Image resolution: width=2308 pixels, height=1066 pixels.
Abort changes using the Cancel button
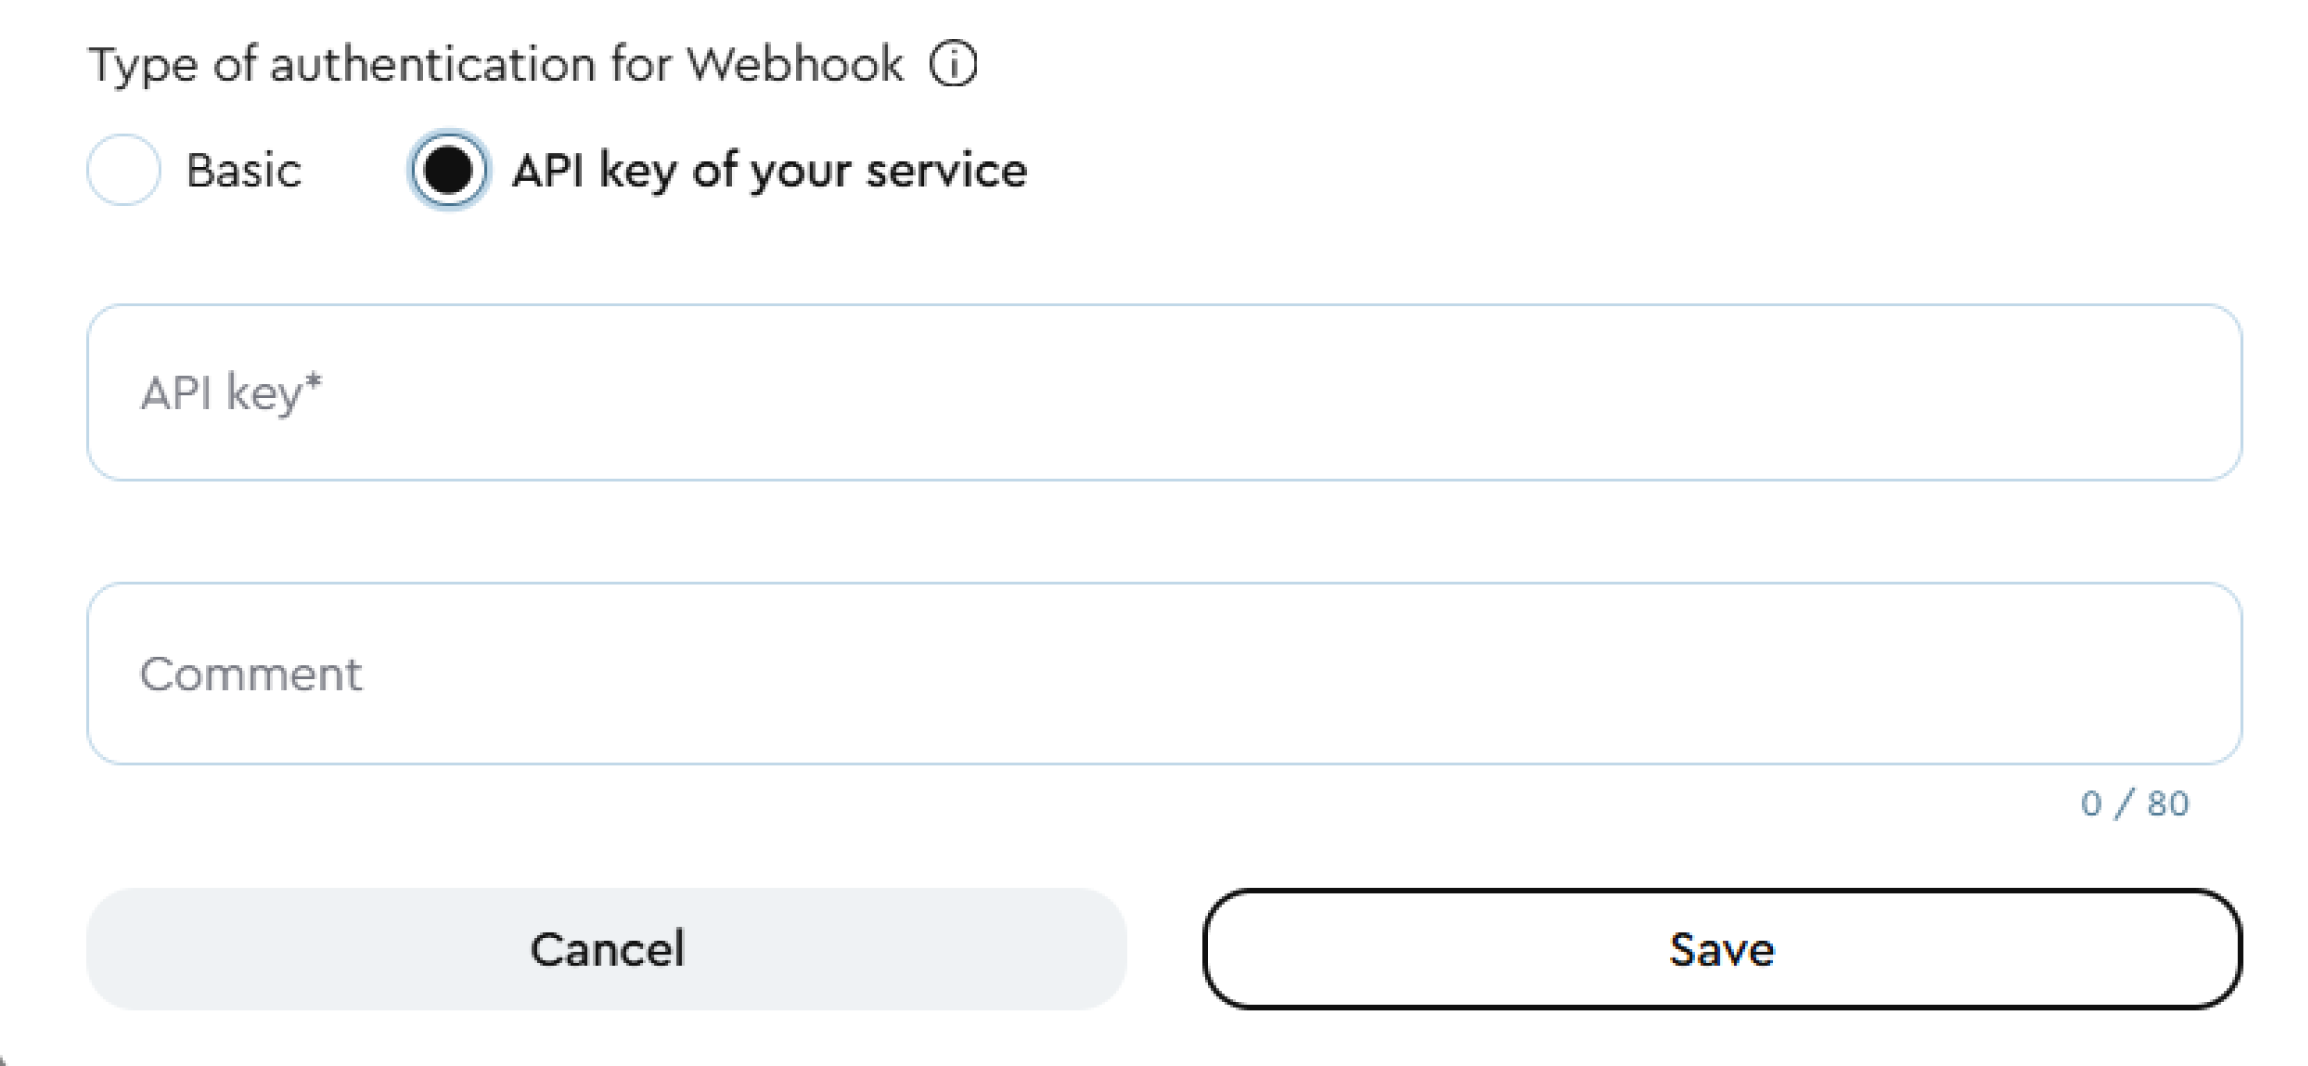click(x=610, y=948)
